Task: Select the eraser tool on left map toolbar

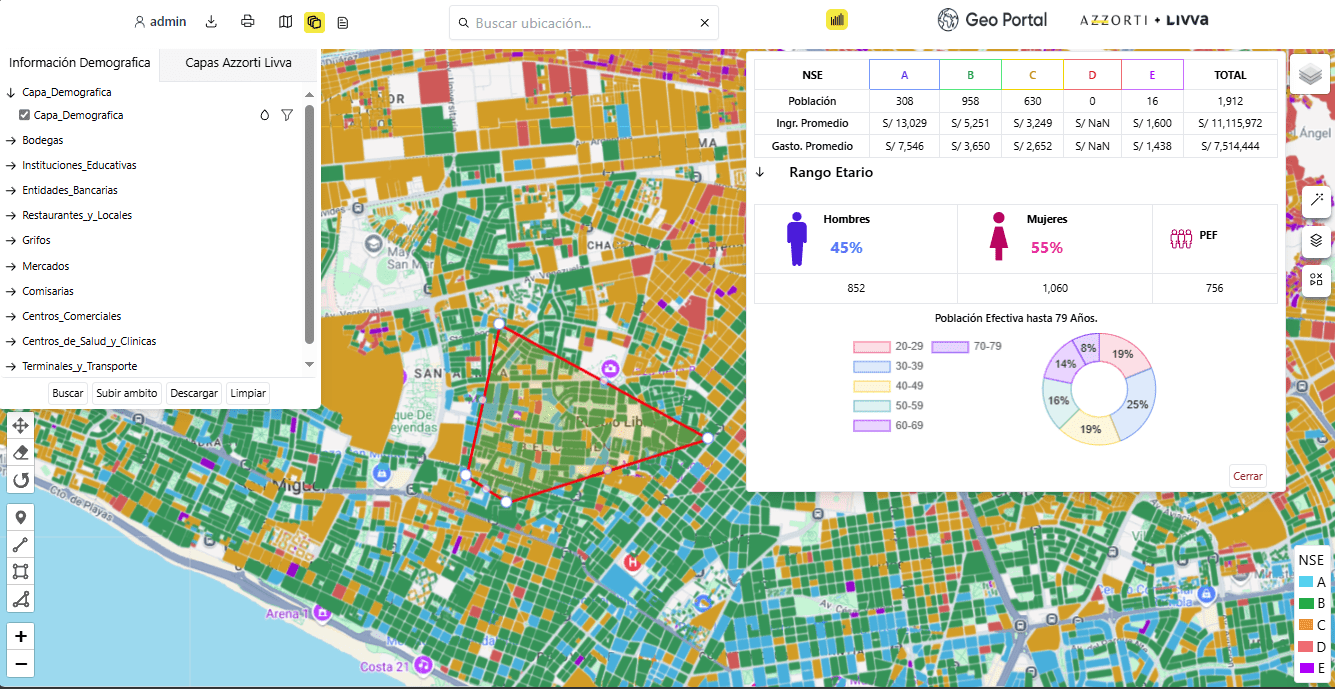Action: [20, 453]
